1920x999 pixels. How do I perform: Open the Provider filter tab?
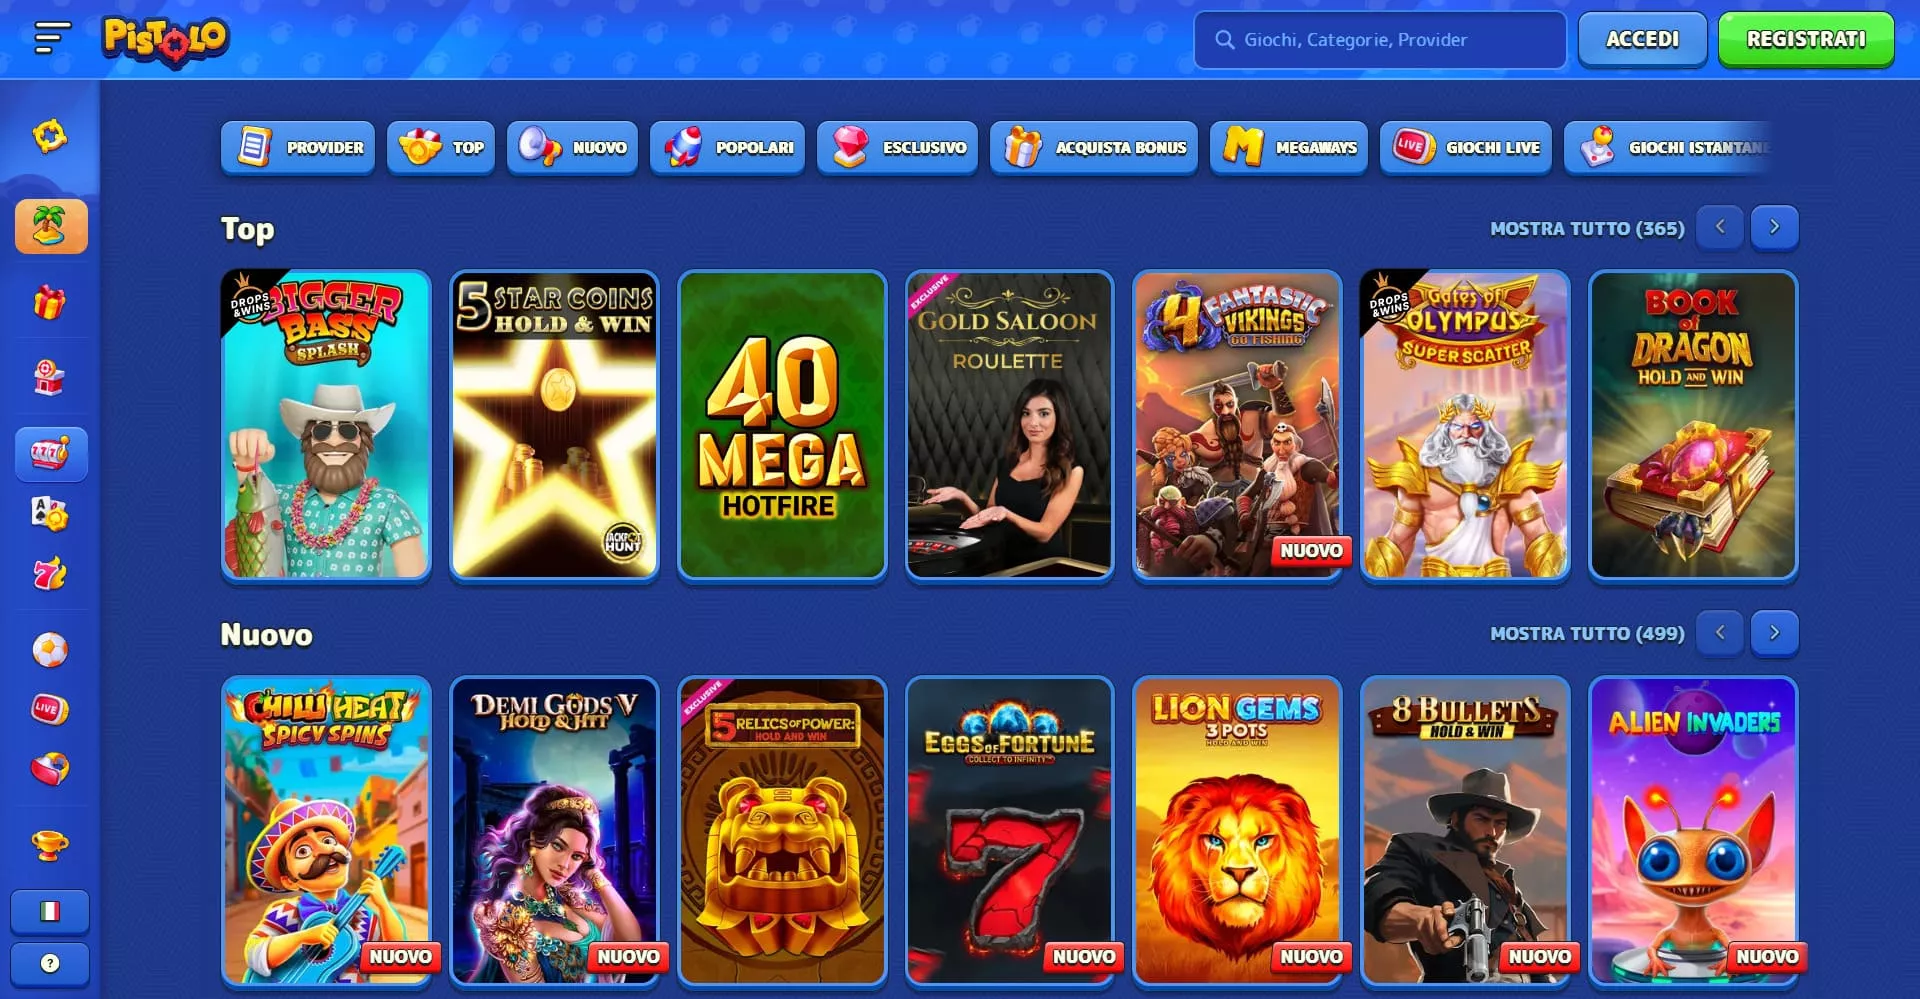coord(298,147)
